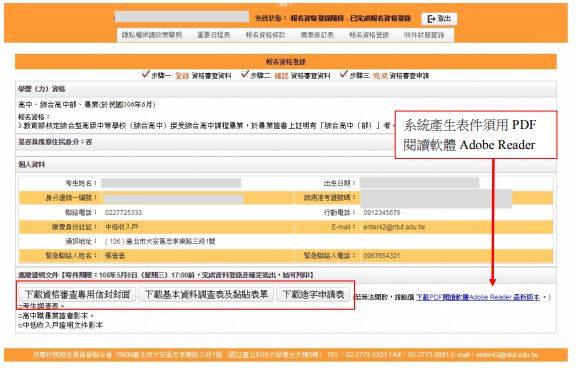
Task: Open the 重要日程表 tab
Action: 213,35
